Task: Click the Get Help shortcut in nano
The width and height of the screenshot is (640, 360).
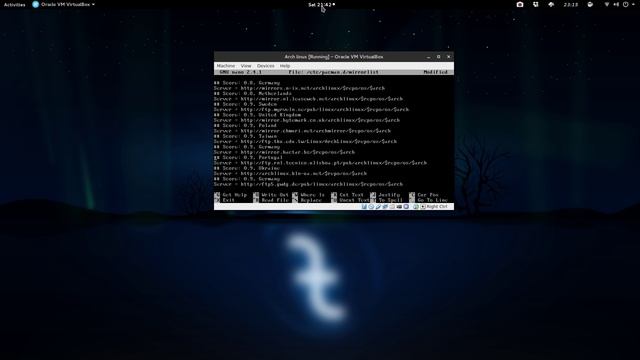Action: 231,195
